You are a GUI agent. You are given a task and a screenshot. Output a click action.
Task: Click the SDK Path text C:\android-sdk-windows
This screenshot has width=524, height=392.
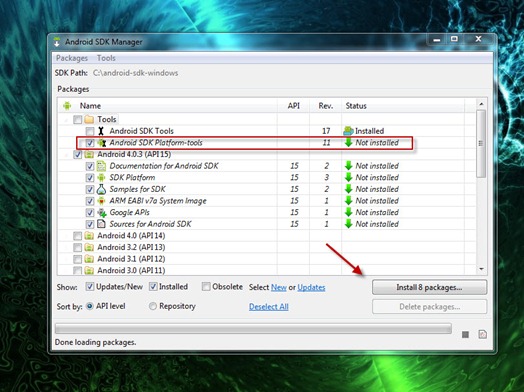point(135,73)
